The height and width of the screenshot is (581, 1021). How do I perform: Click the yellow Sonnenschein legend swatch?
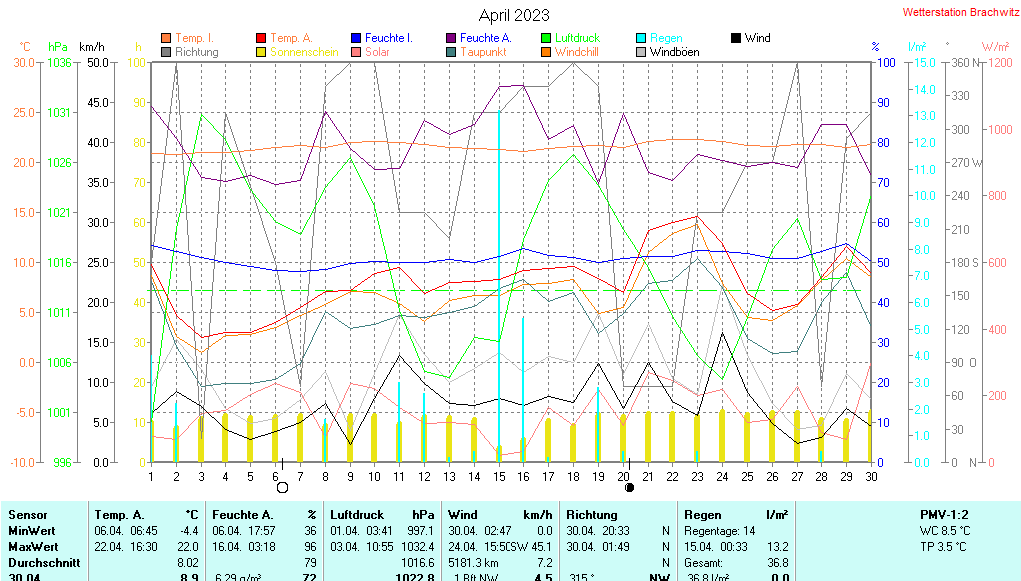261,52
